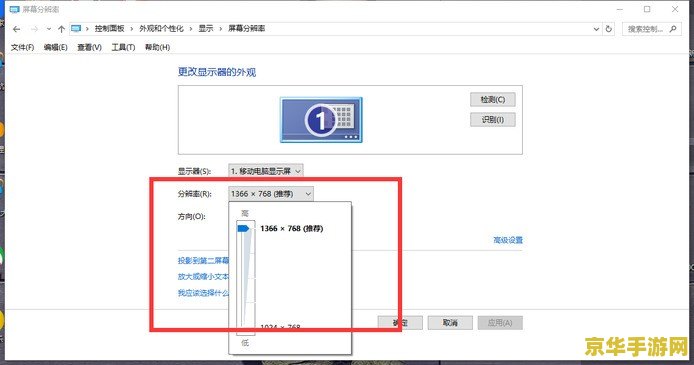
Task: Open 分辨率(R) resolution dropdown
Action: [x=271, y=194]
